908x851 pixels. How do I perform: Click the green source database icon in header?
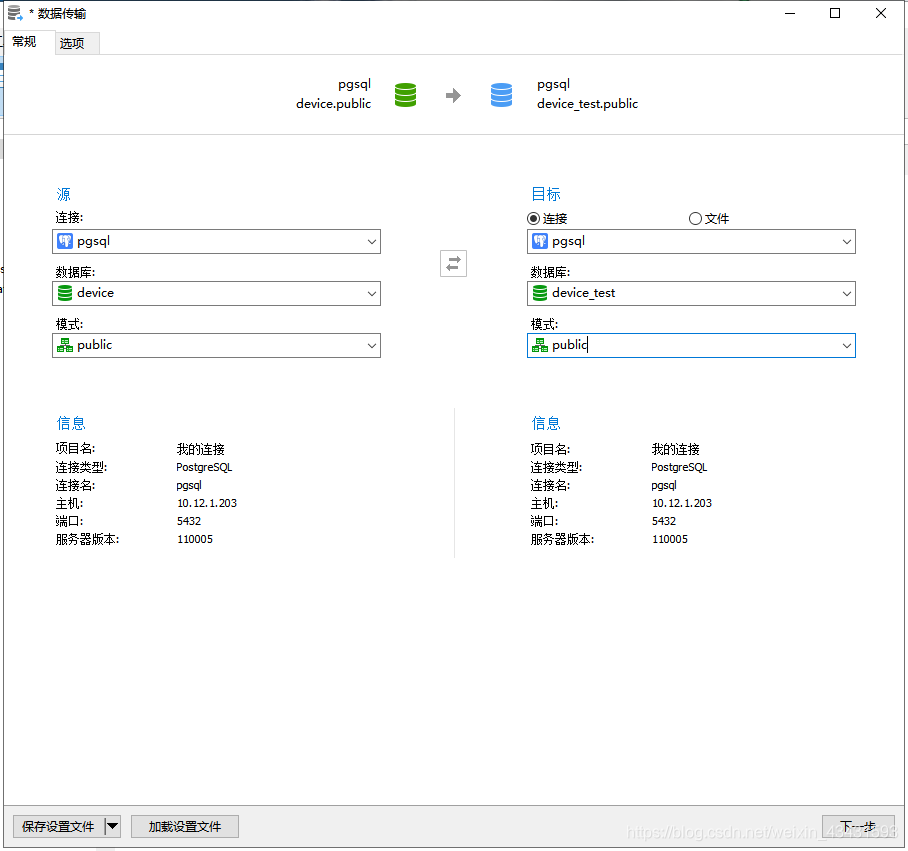point(405,95)
